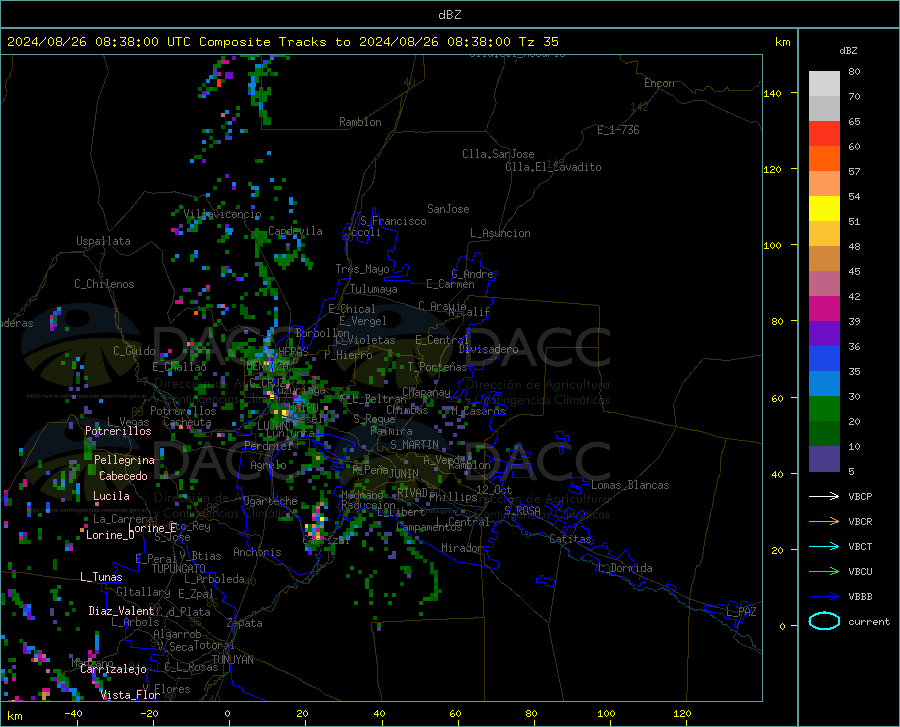Click the Uspallata map label
This screenshot has width=900, height=727.
point(103,241)
